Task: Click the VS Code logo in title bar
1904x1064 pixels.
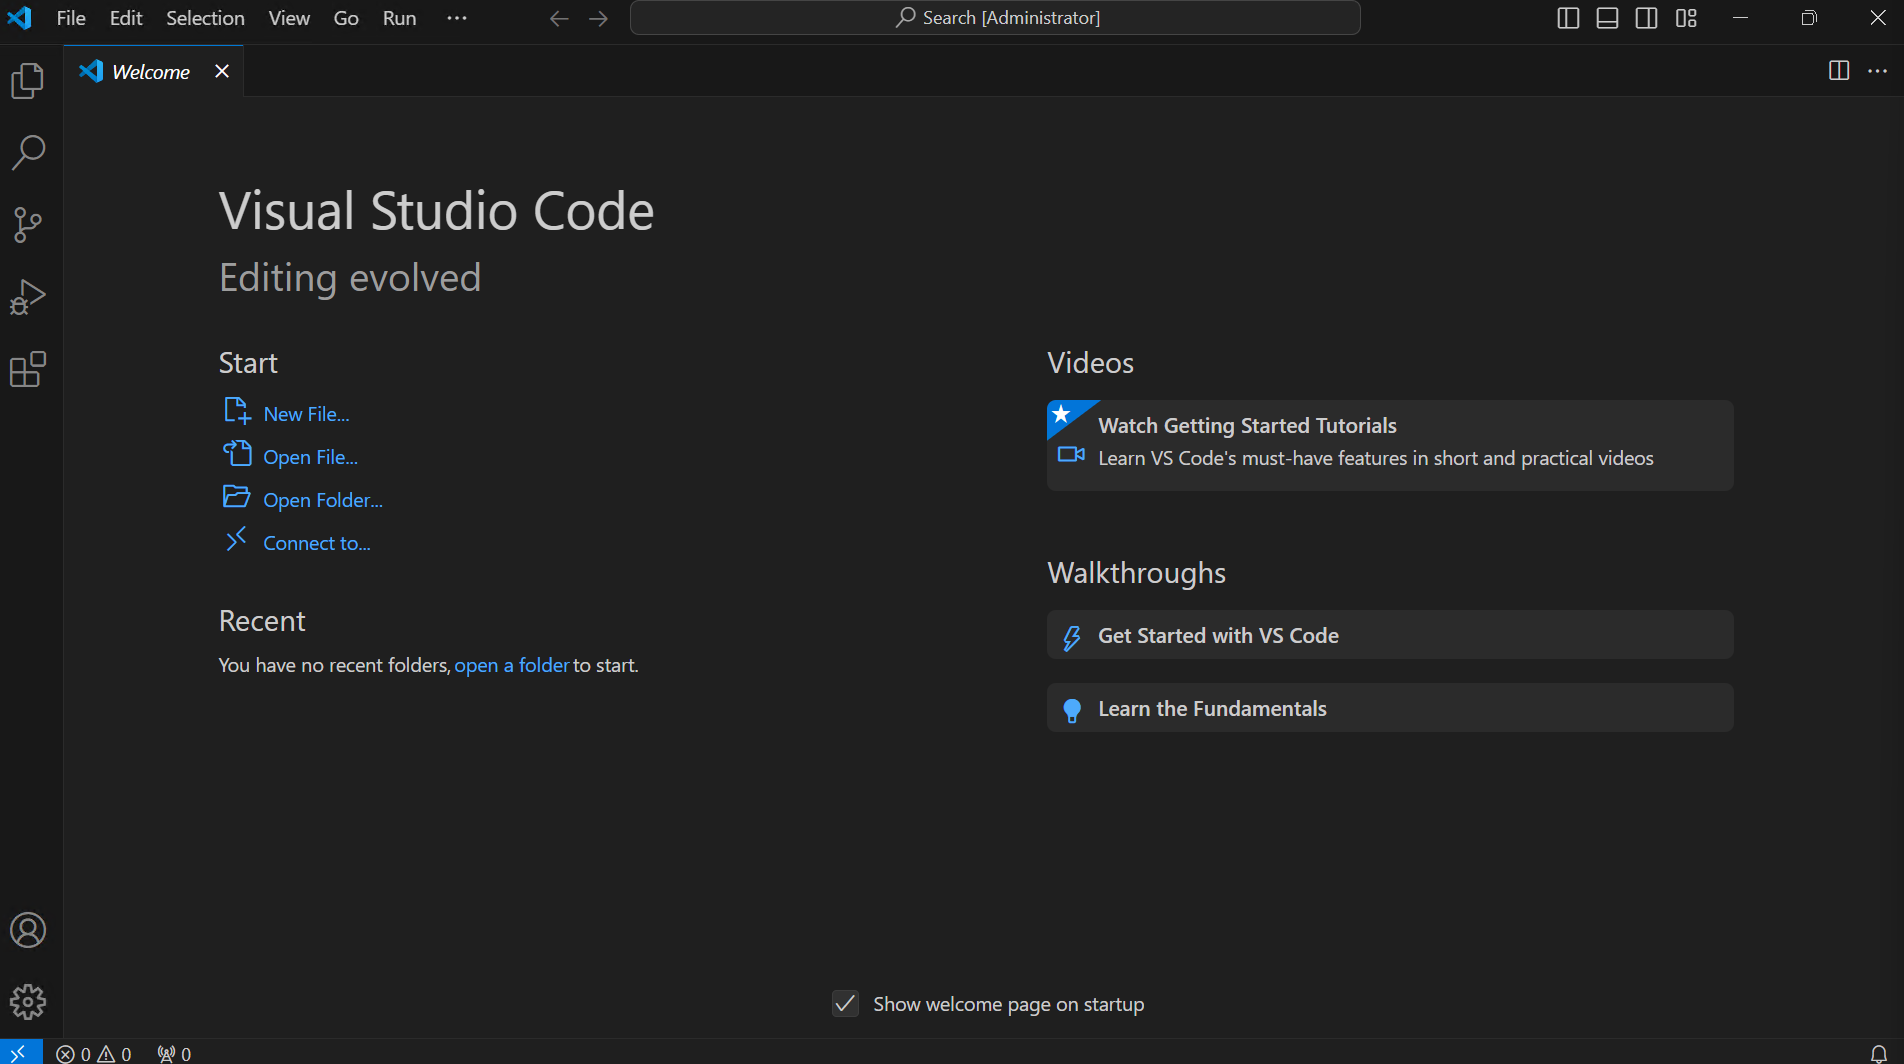Action: point(19,18)
